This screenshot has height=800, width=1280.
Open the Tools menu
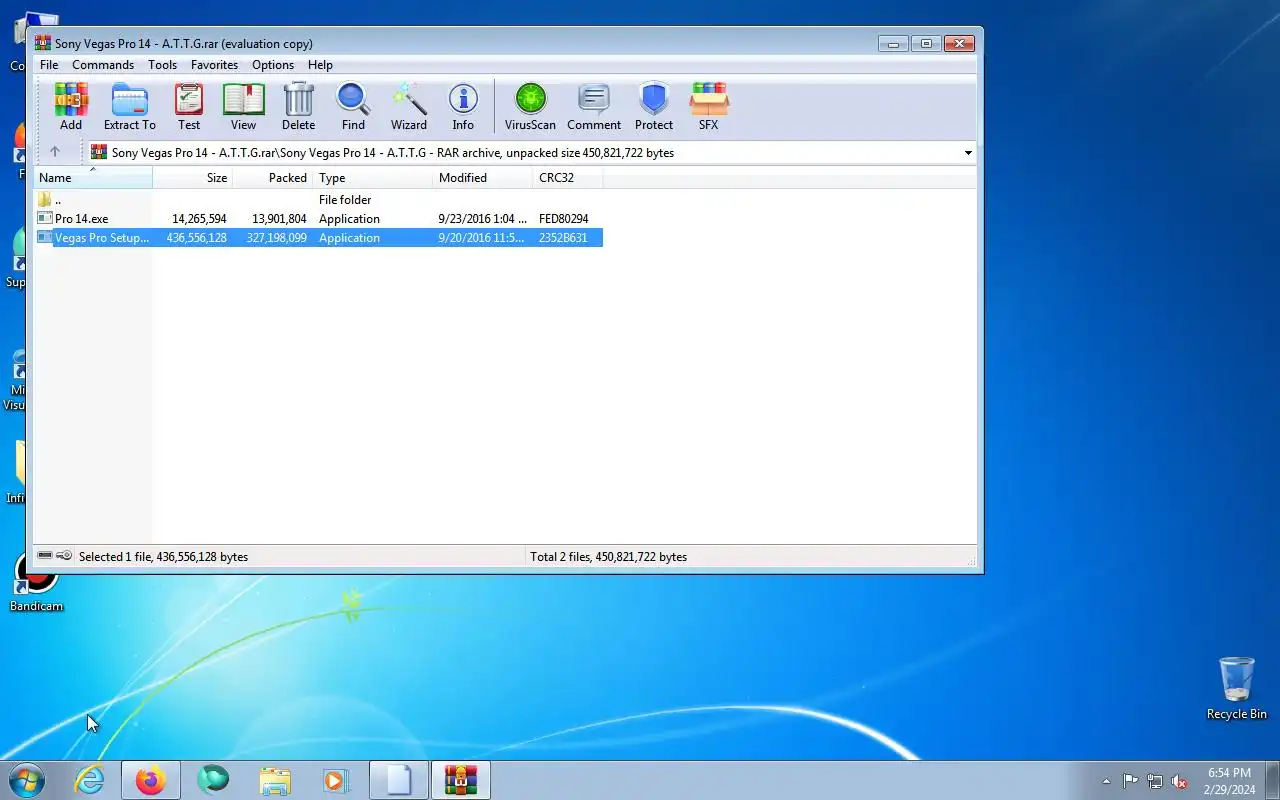click(162, 65)
